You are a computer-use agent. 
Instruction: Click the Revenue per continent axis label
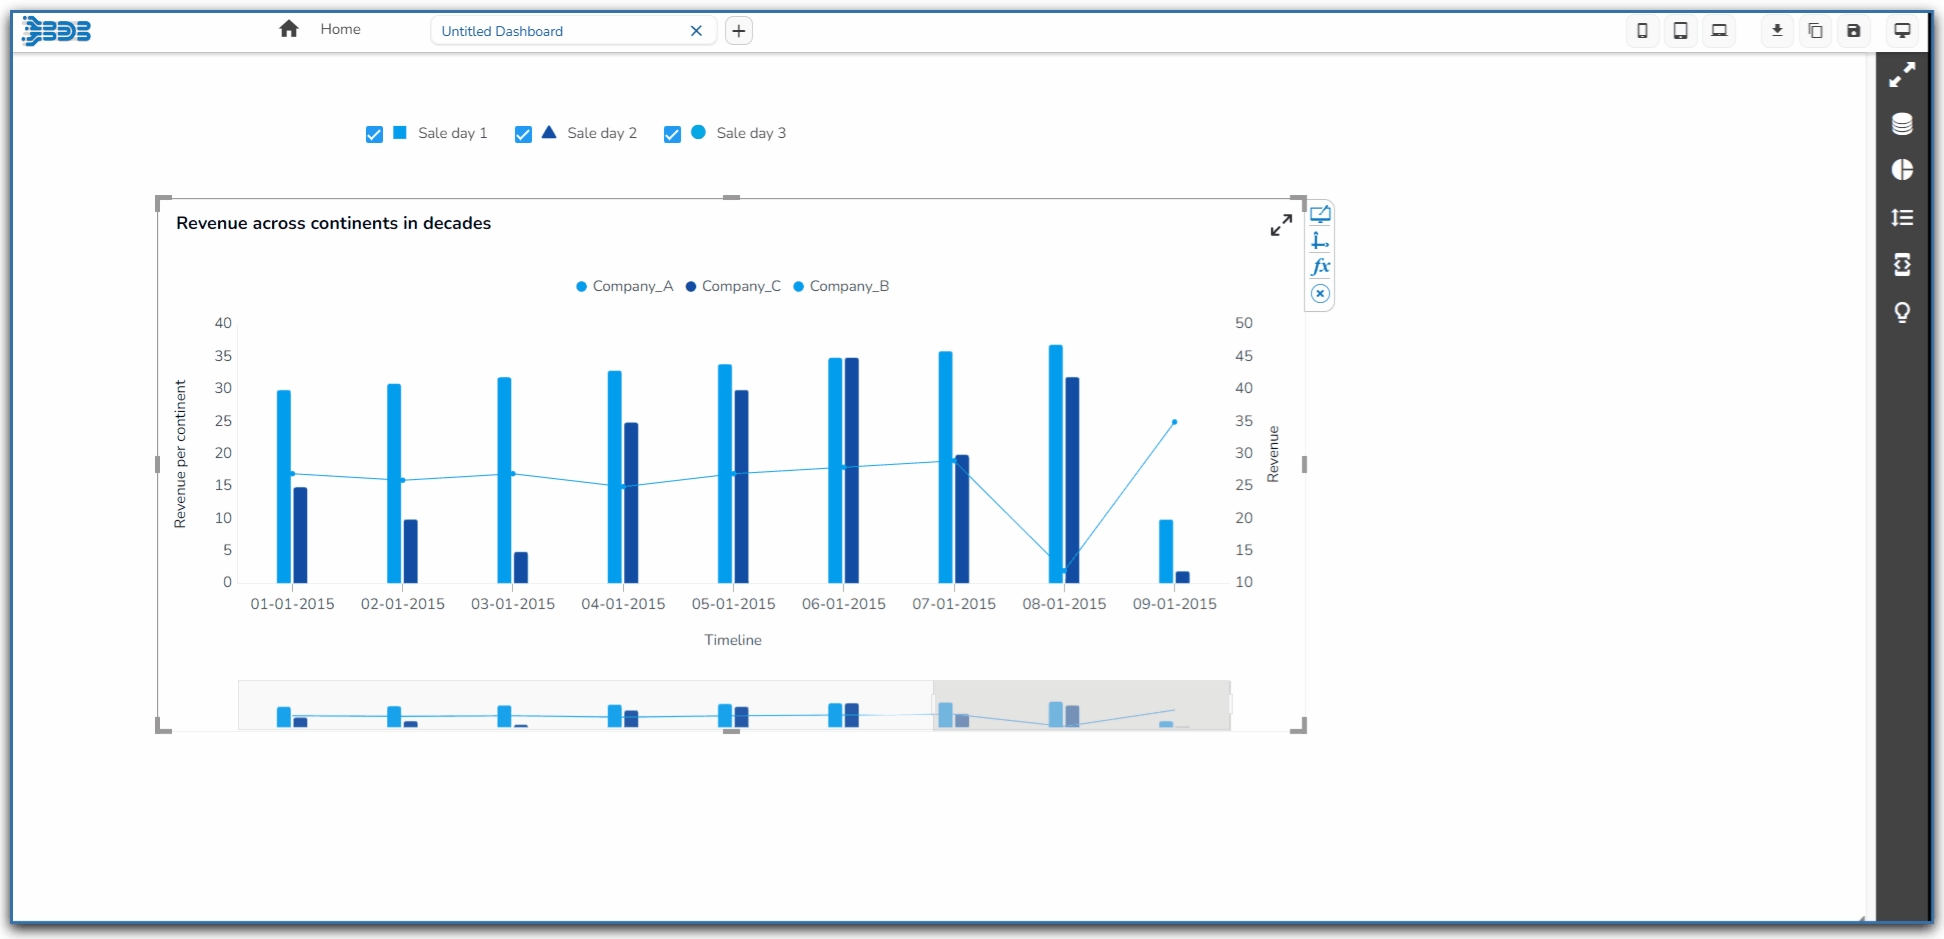coord(180,454)
